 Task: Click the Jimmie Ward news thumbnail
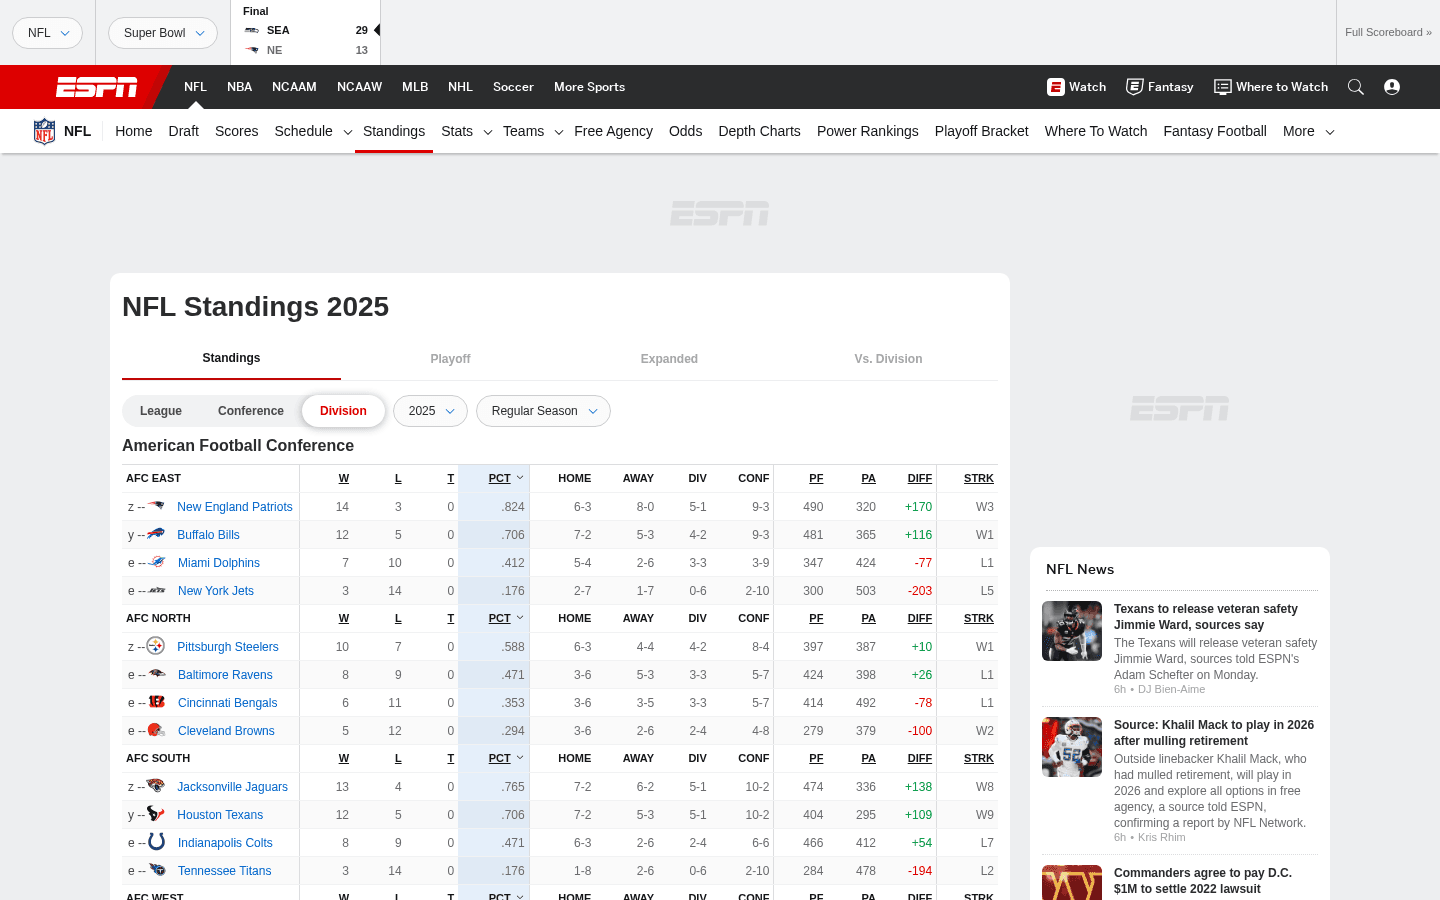tap(1072, 631)
